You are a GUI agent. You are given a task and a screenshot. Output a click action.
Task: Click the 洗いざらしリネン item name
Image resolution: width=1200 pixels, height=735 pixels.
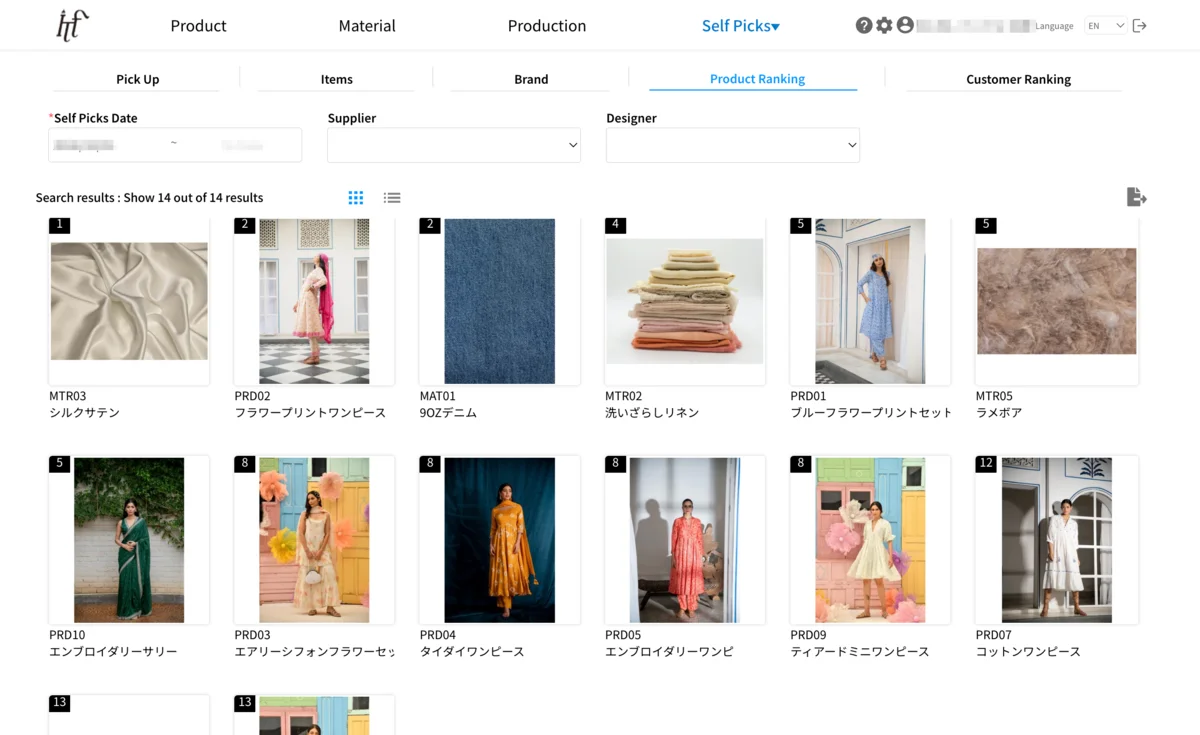tap(652, 413)
